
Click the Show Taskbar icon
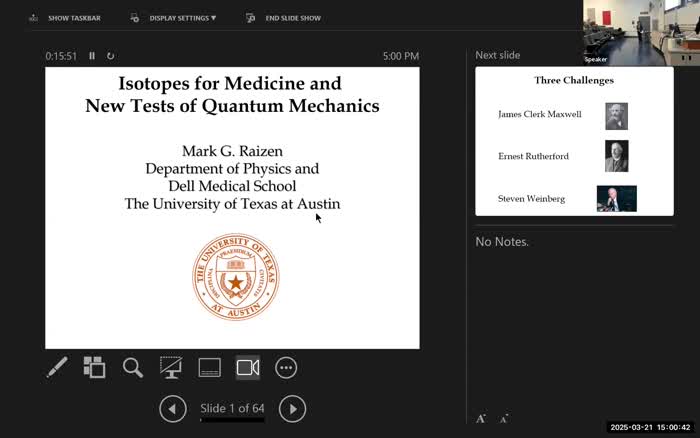pyautogui.click(x=33, y=18)
